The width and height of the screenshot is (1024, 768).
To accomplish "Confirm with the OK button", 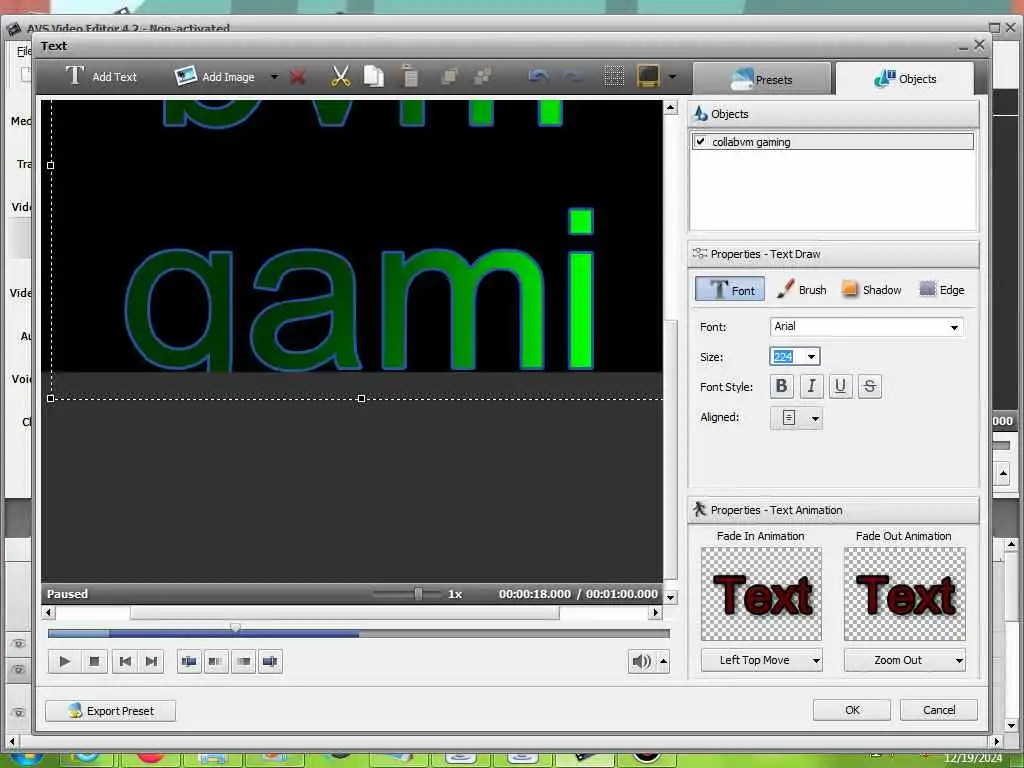I will 852,710.
